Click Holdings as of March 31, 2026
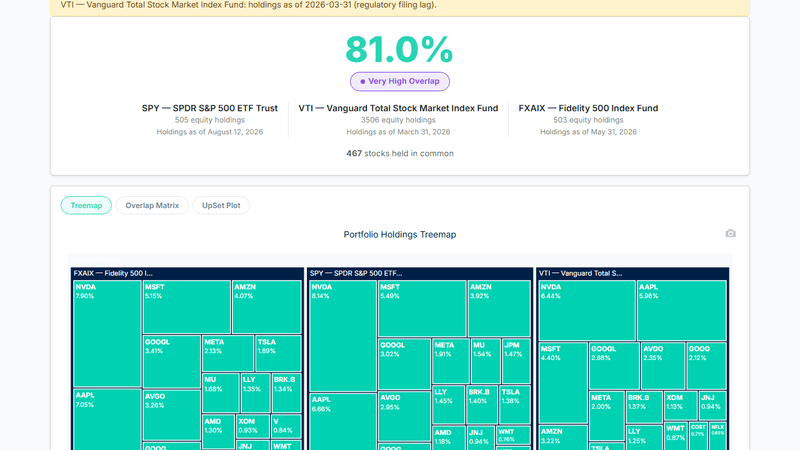 coord(398,132)
